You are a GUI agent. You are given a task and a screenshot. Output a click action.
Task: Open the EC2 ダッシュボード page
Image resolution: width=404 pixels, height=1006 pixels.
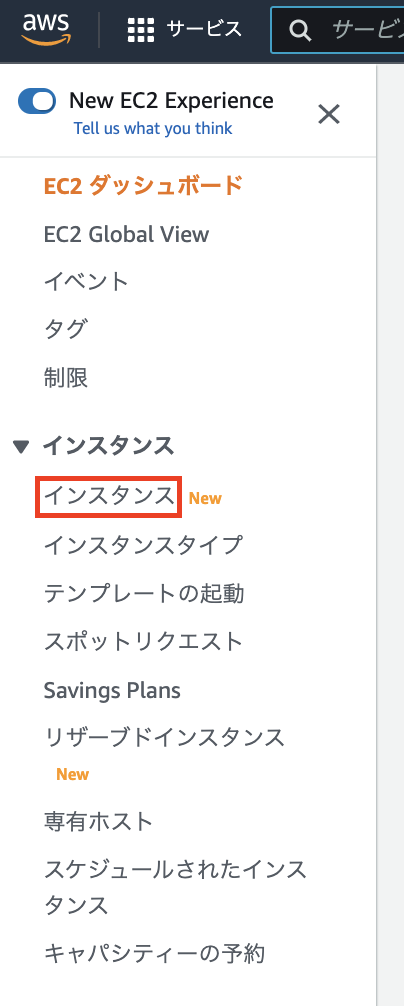(x=143, y=185)
